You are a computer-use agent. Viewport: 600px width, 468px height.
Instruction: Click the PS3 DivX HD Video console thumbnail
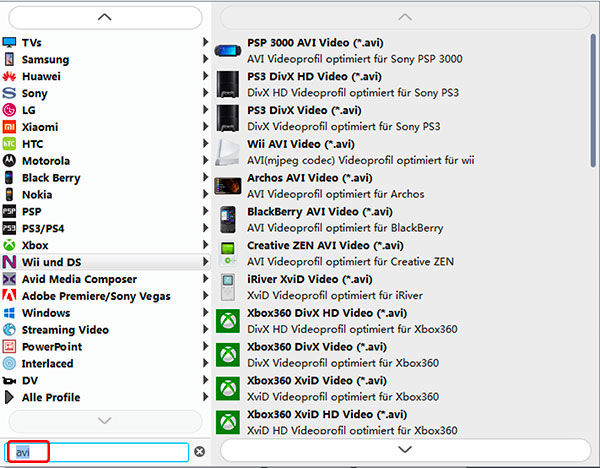pos(228,84)
